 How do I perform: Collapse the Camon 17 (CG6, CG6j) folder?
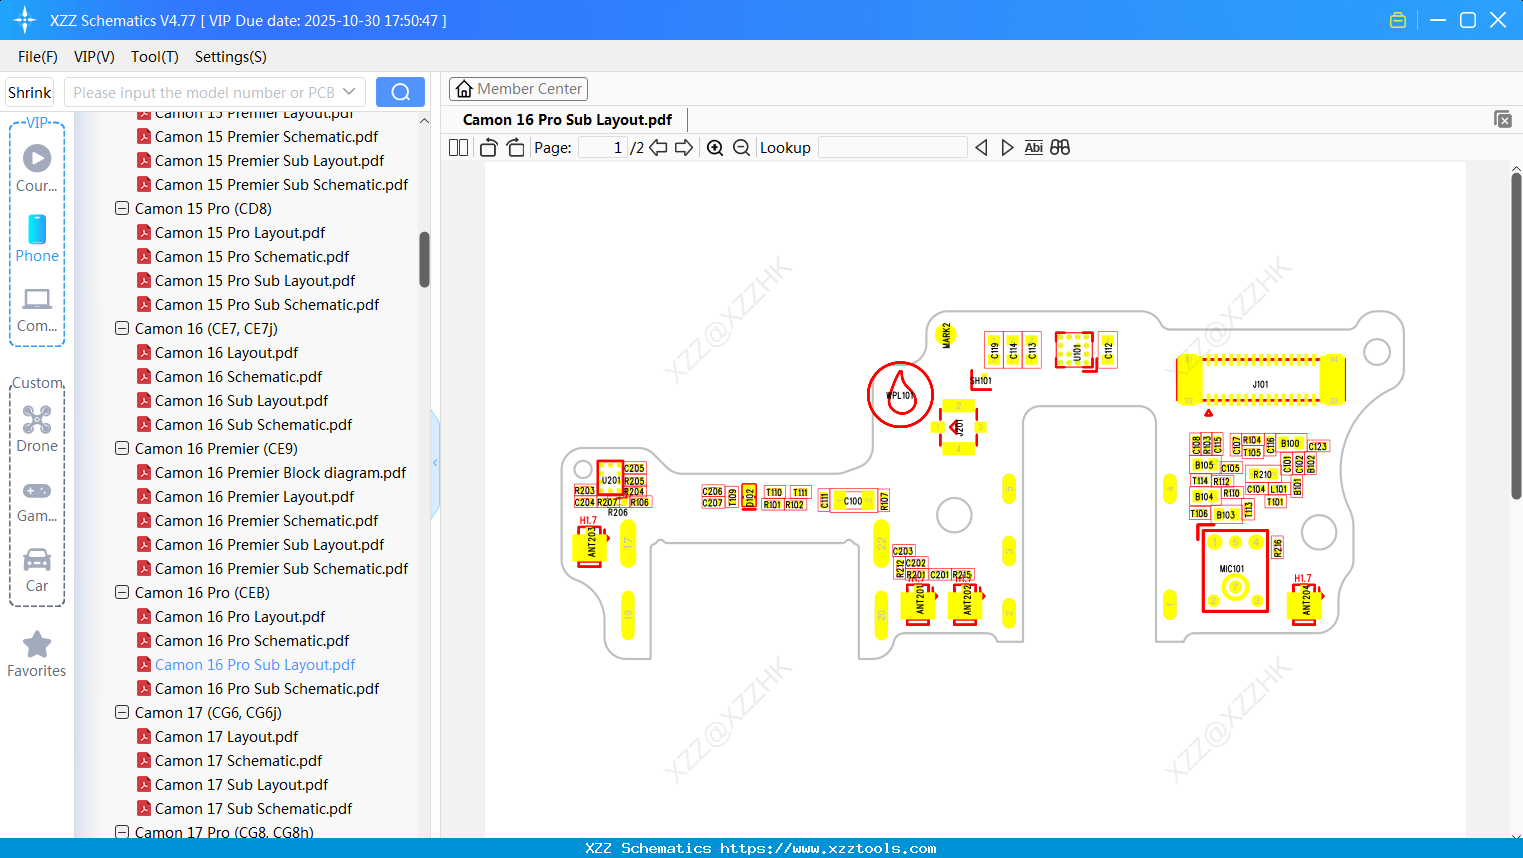122,713
